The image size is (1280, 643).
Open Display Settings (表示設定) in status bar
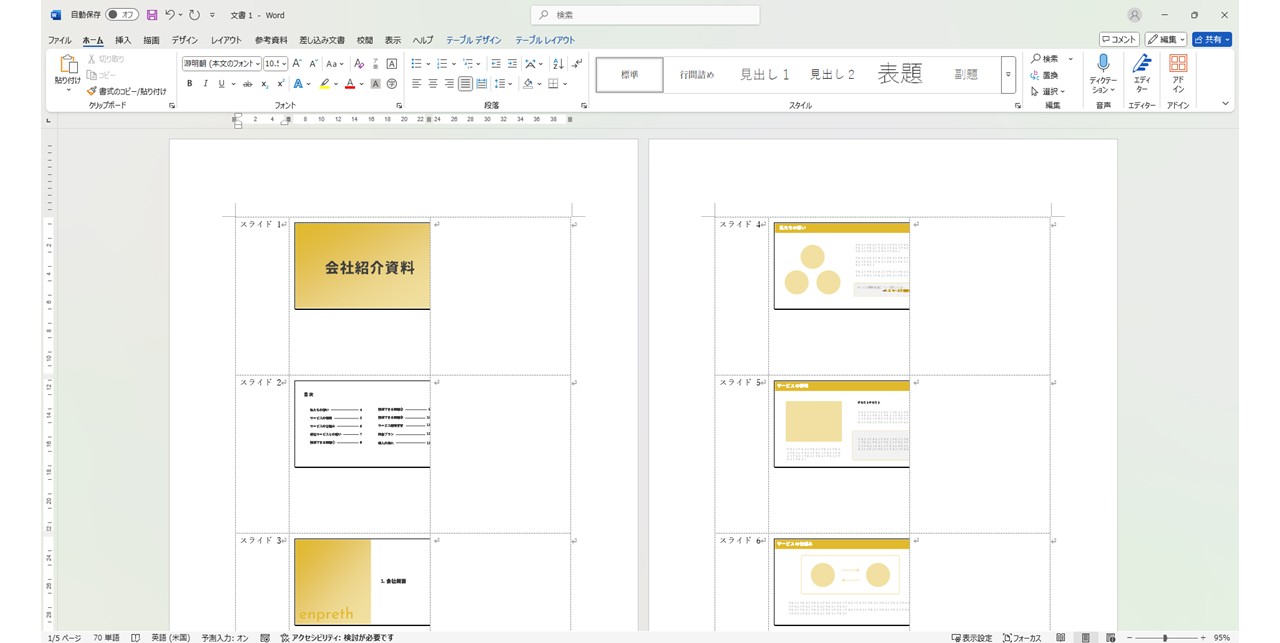click(x=972, y=637)
